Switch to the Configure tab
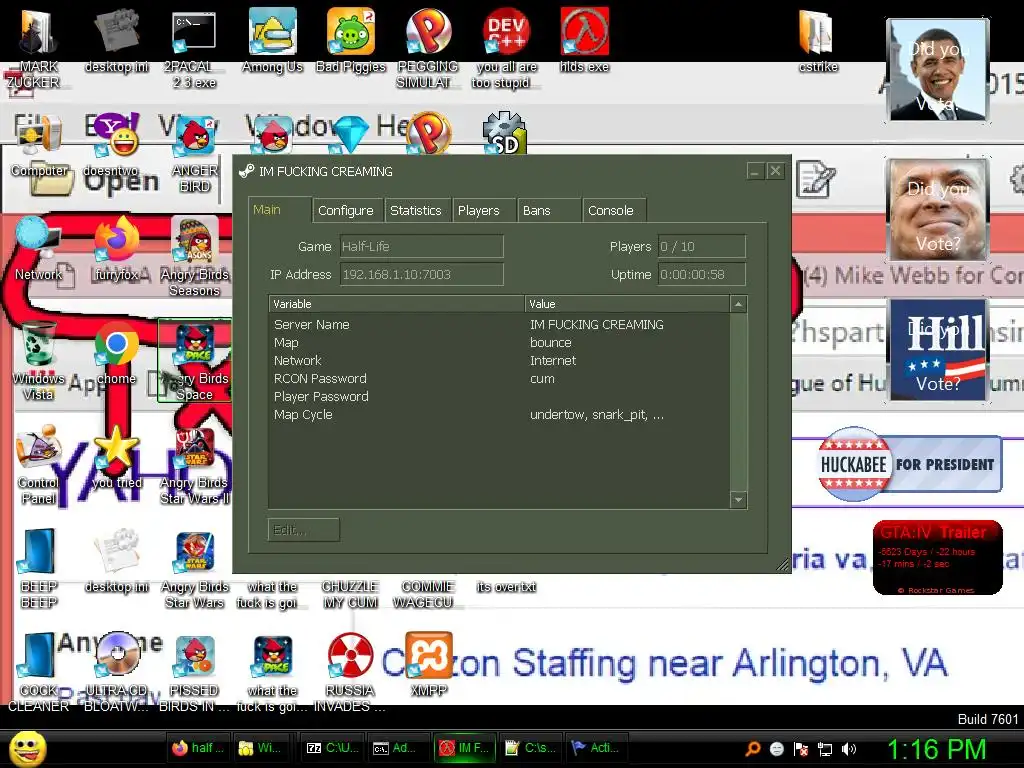 tap(345, 210)
